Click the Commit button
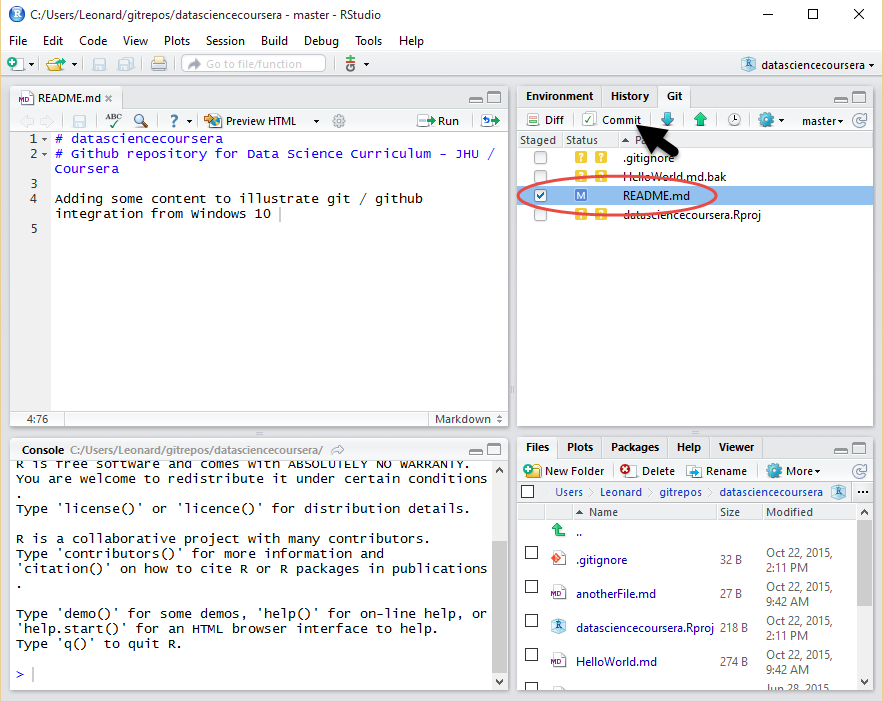 point(612,120)
